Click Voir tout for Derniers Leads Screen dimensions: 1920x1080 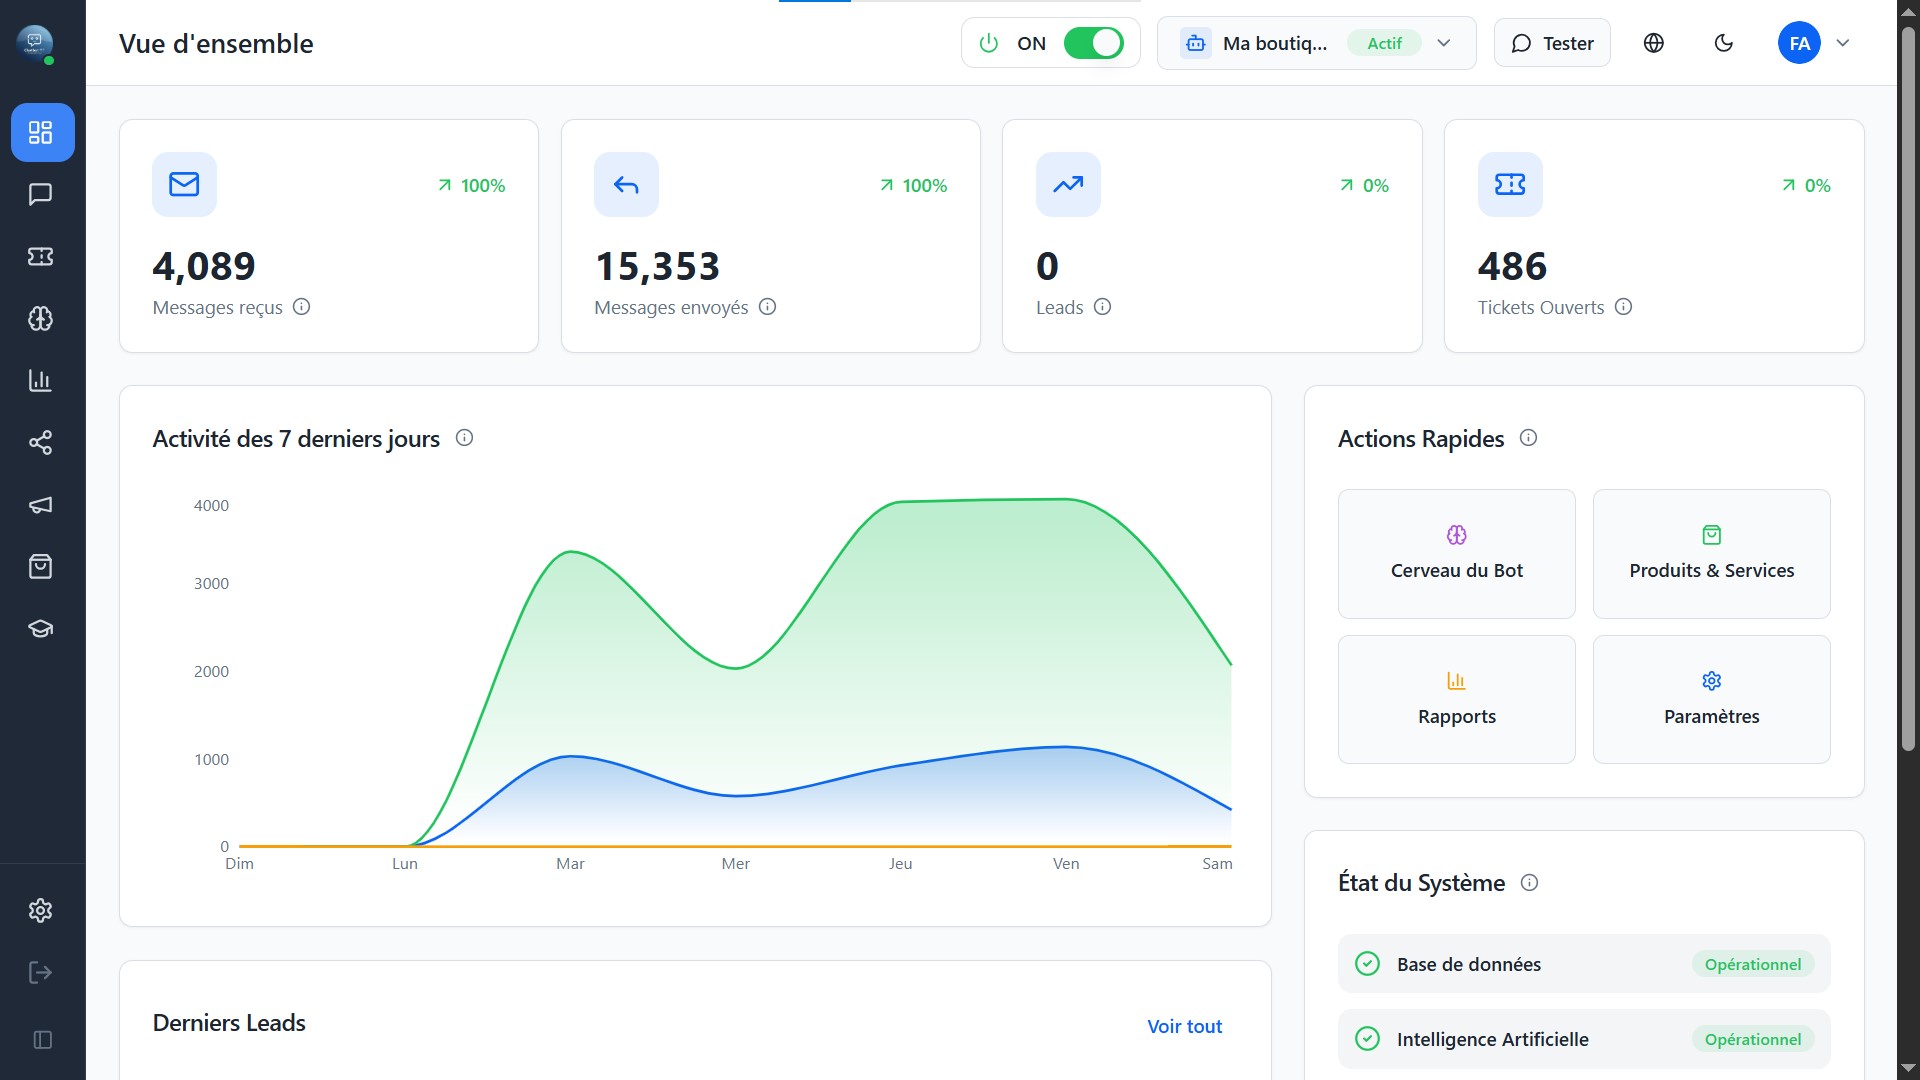coord(1184,1026)
